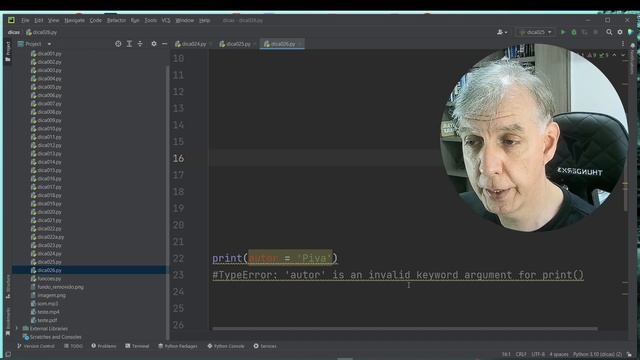Click dica026.py breadcrumb in navigation bar

point(41,32)
